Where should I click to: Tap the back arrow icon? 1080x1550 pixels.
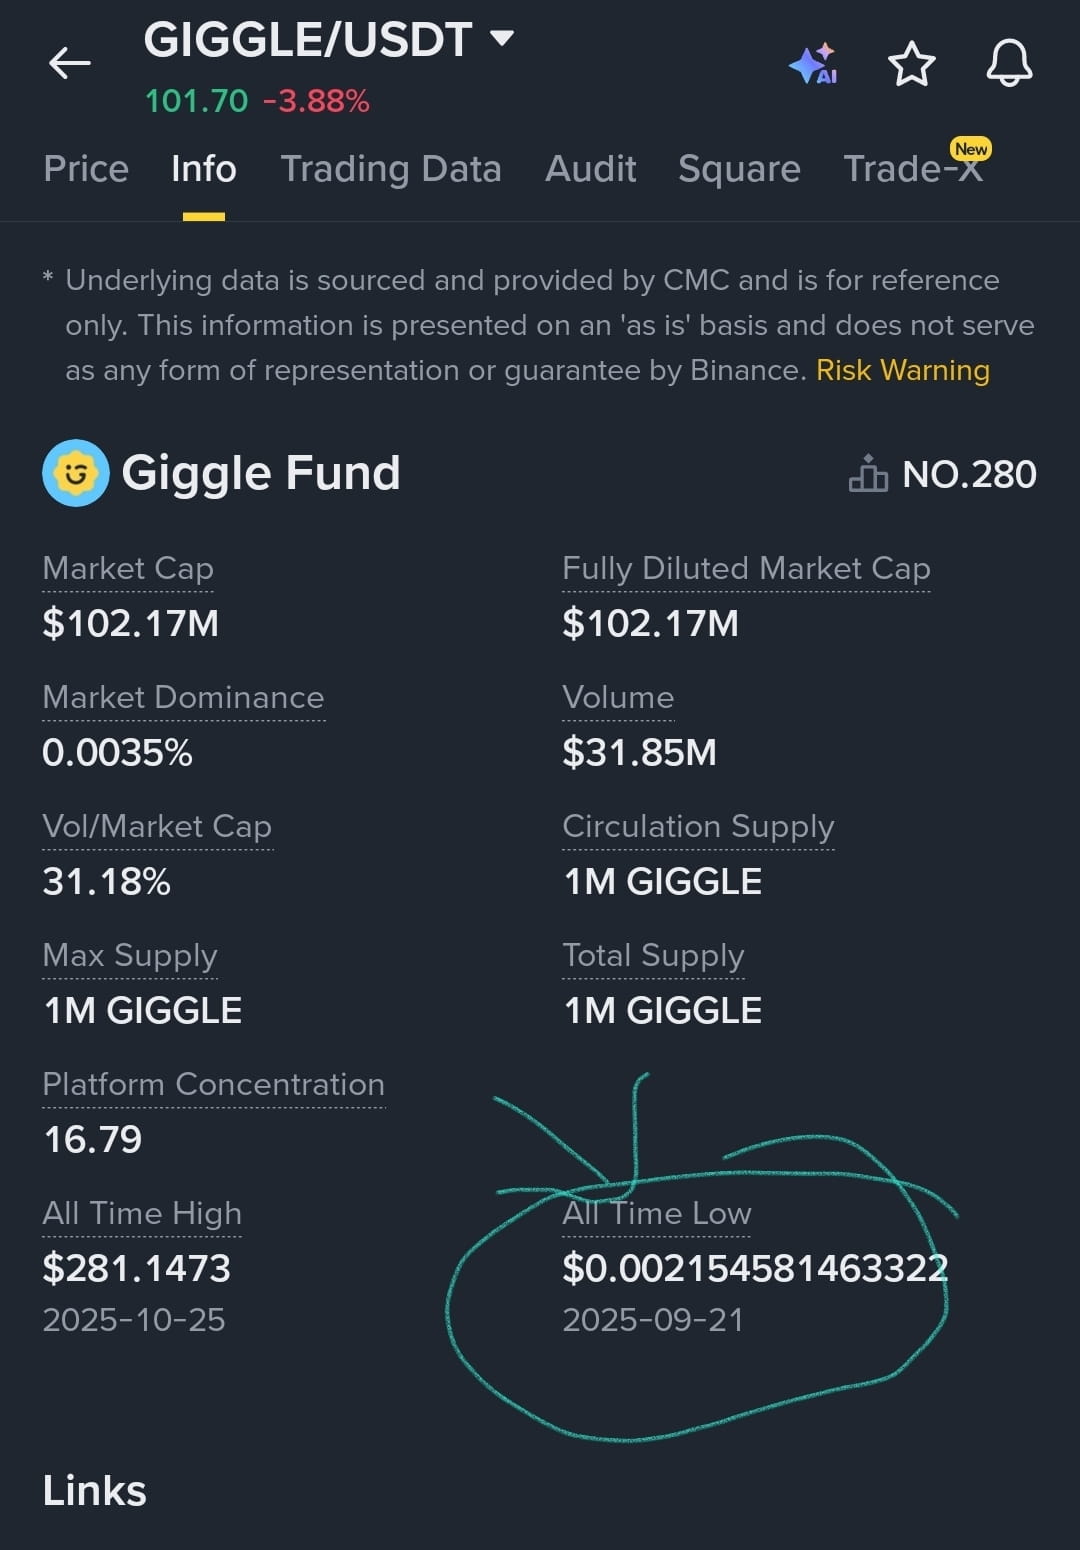point(69,63)
